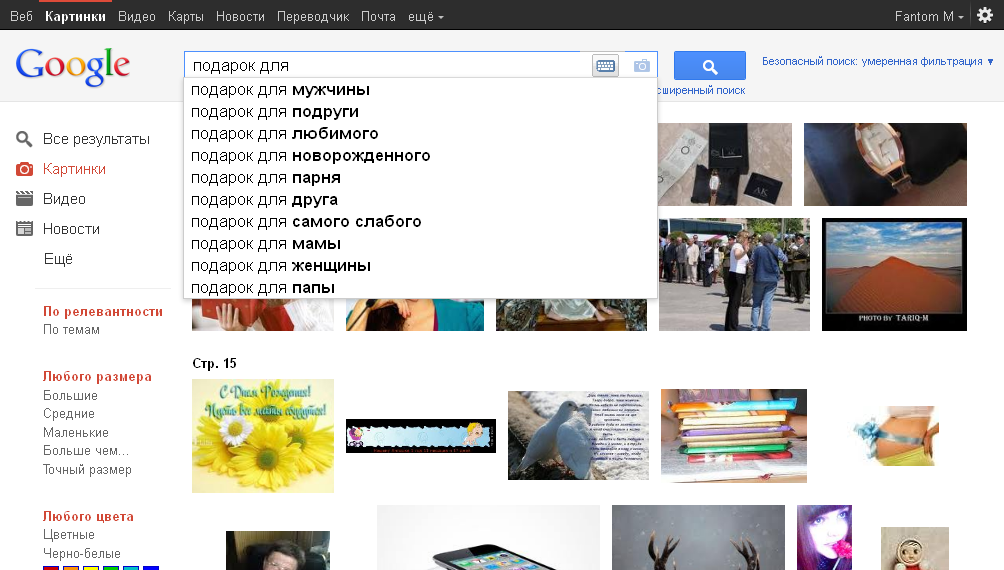The image size is (1004, 570).
Task: Open the settings gear icon
Action: [x=985, y=15]
